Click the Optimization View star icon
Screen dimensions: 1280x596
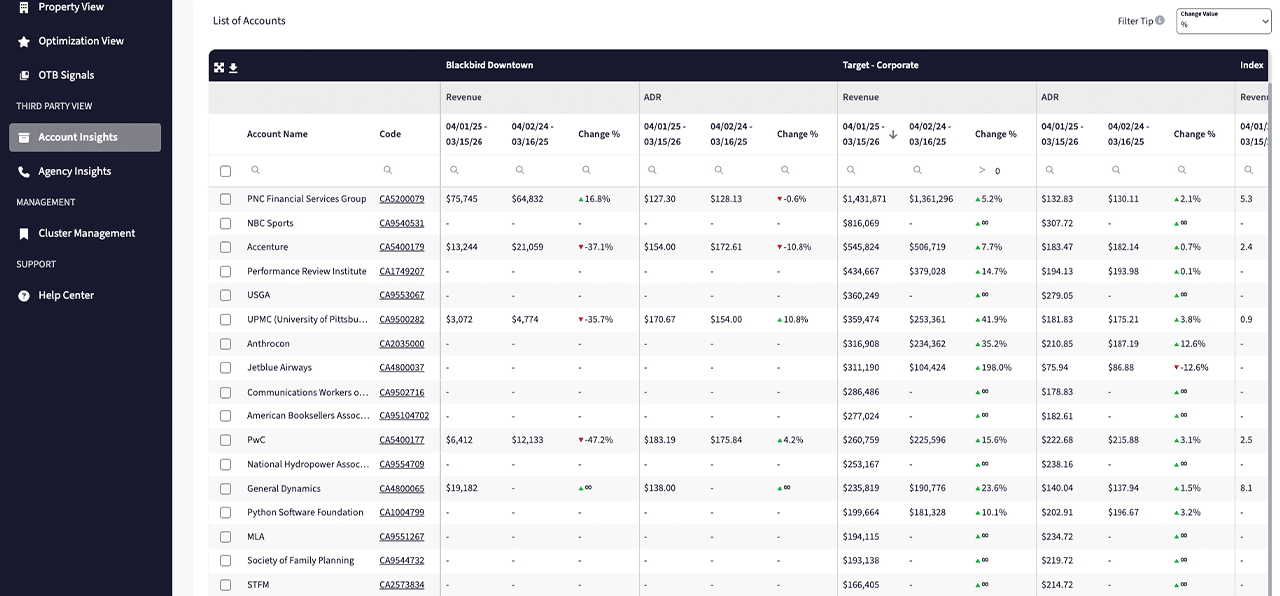pos(24,41)
